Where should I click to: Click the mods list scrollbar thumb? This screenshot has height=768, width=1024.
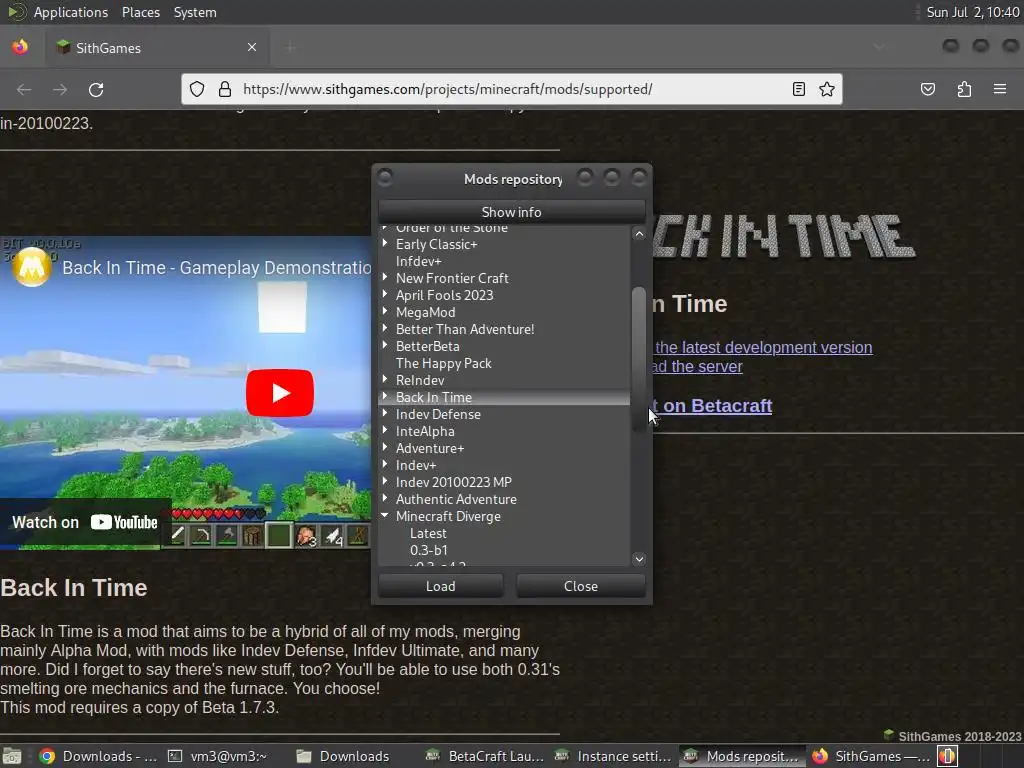pyautogui.click(x=639, y=359)
